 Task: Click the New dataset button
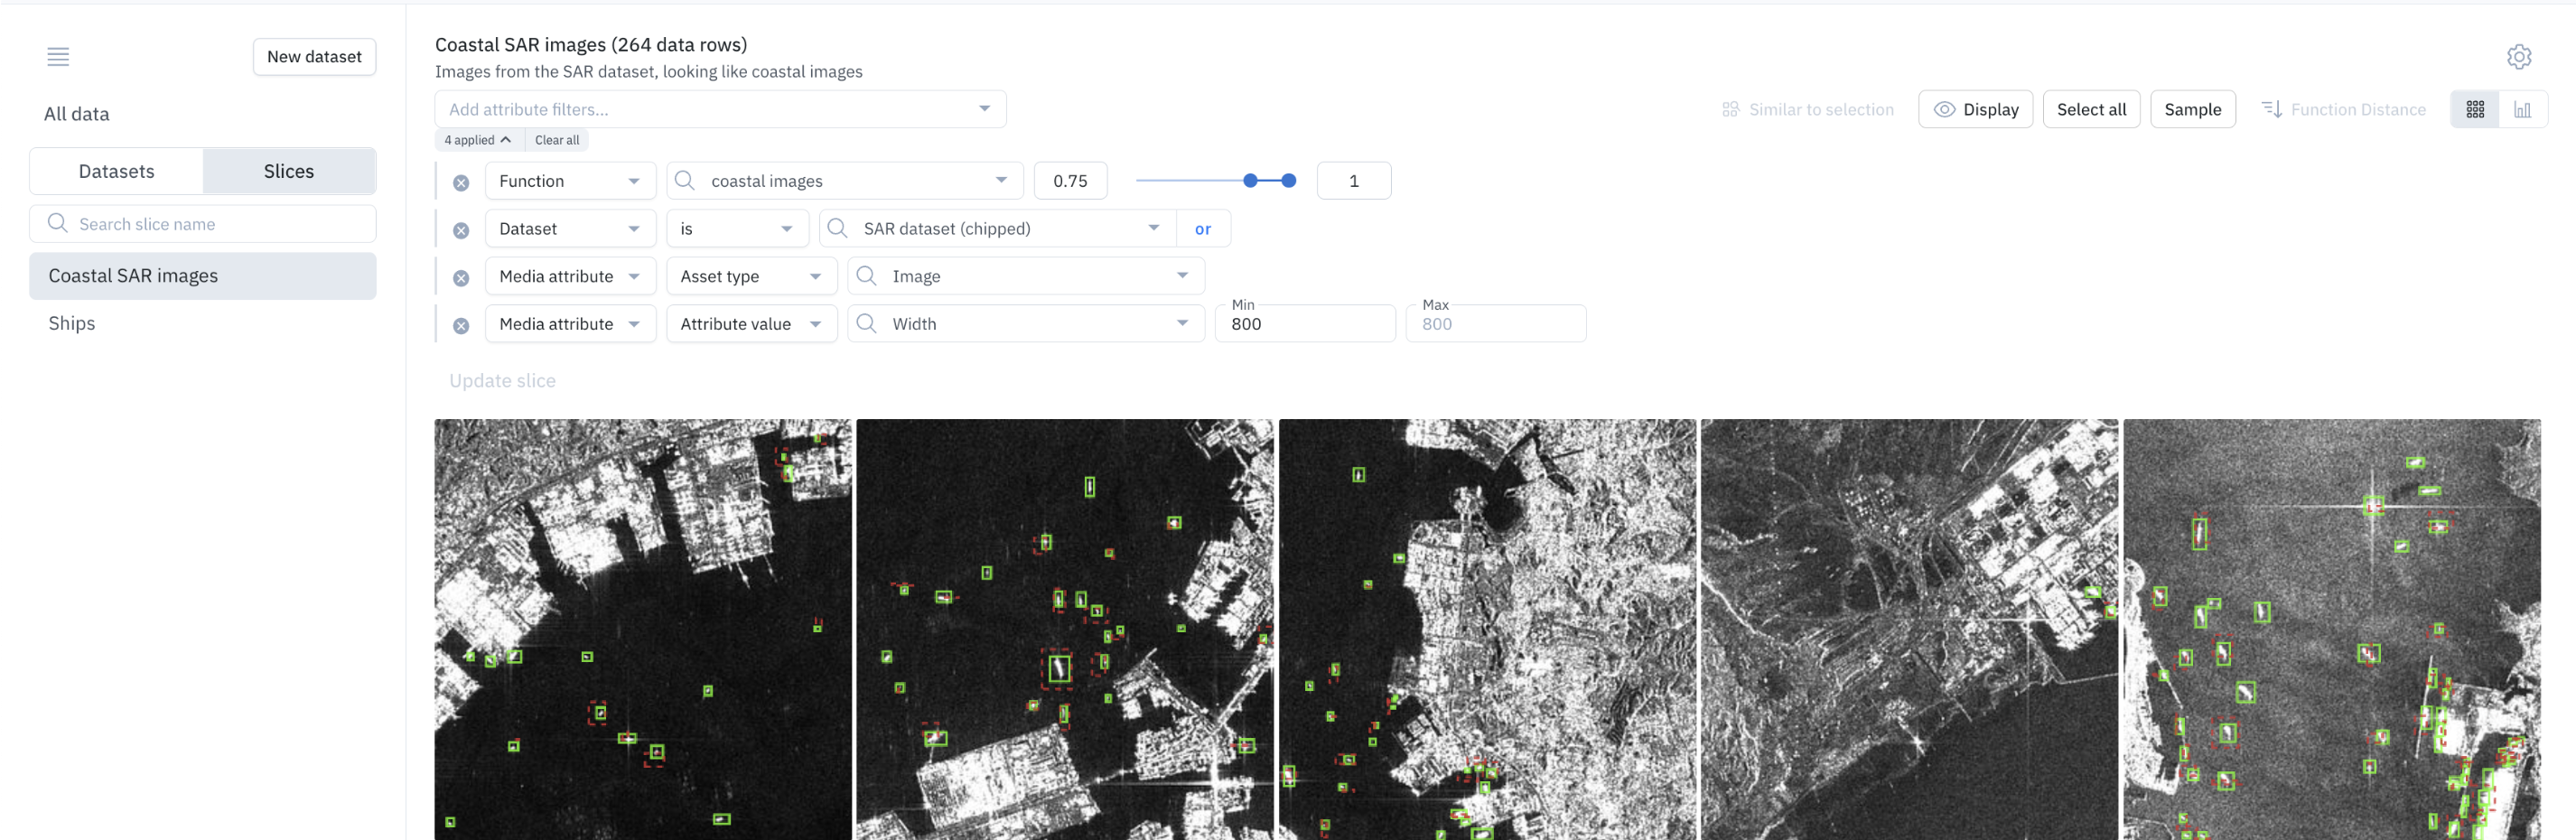(314, 57)
